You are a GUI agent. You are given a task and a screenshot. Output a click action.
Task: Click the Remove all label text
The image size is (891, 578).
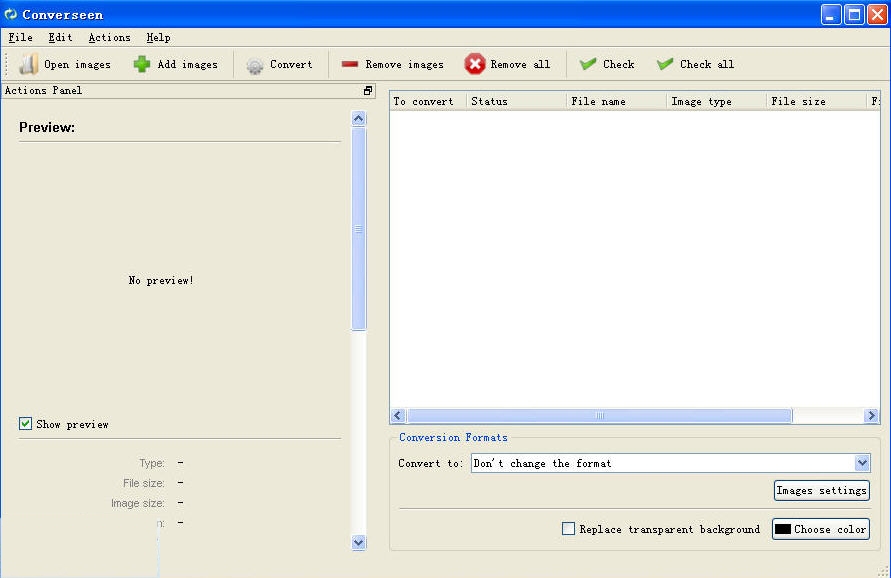pyautogui.click(x=520, y=65)
